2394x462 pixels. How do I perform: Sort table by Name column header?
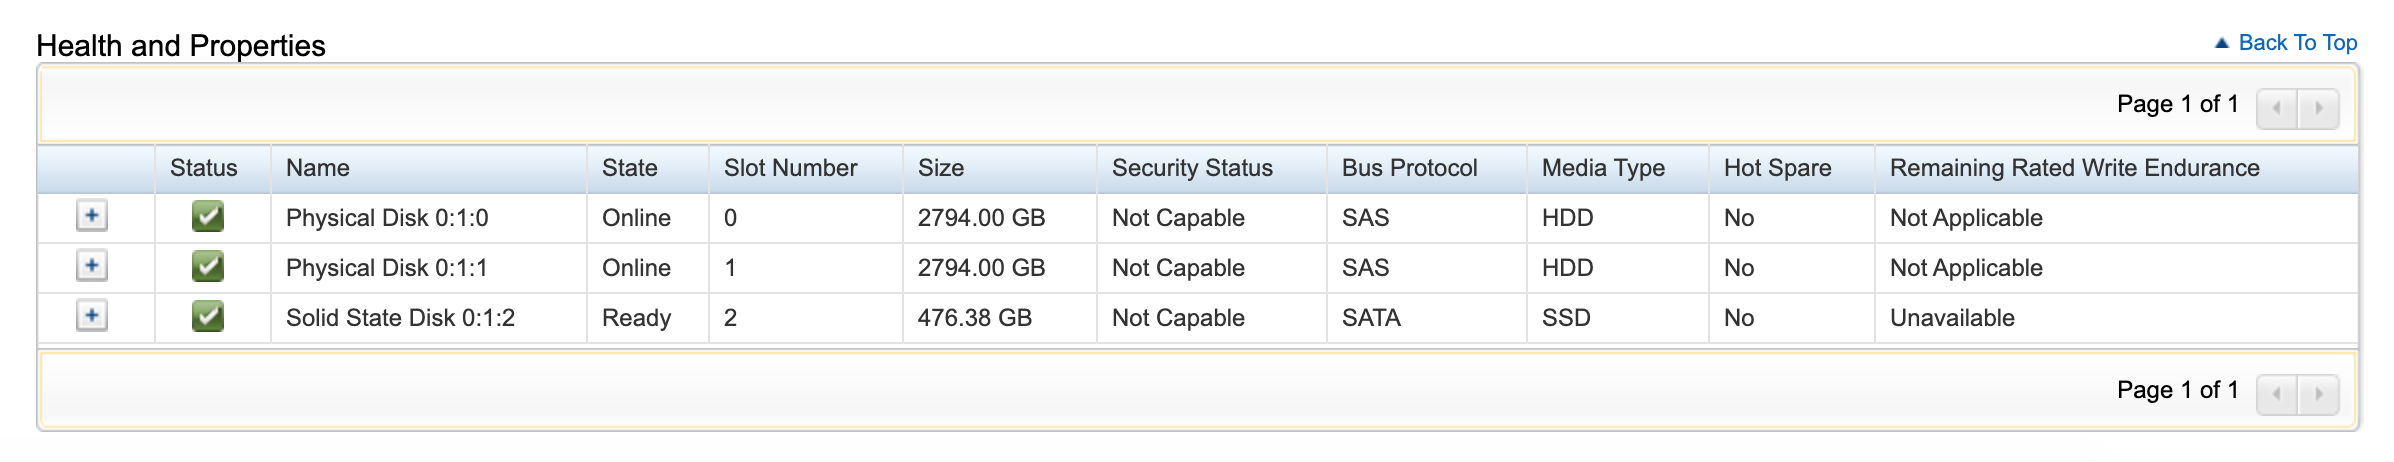tap(318, 168)
